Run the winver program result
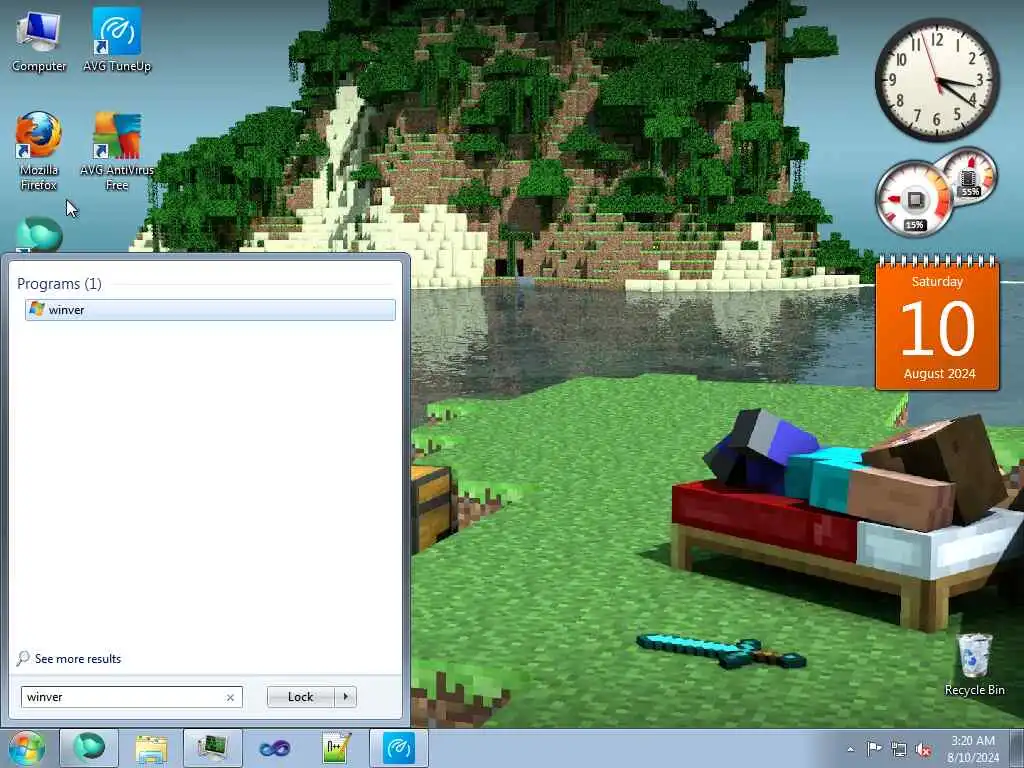This screenshot has width=1024, height=768. tap(210, 310)
